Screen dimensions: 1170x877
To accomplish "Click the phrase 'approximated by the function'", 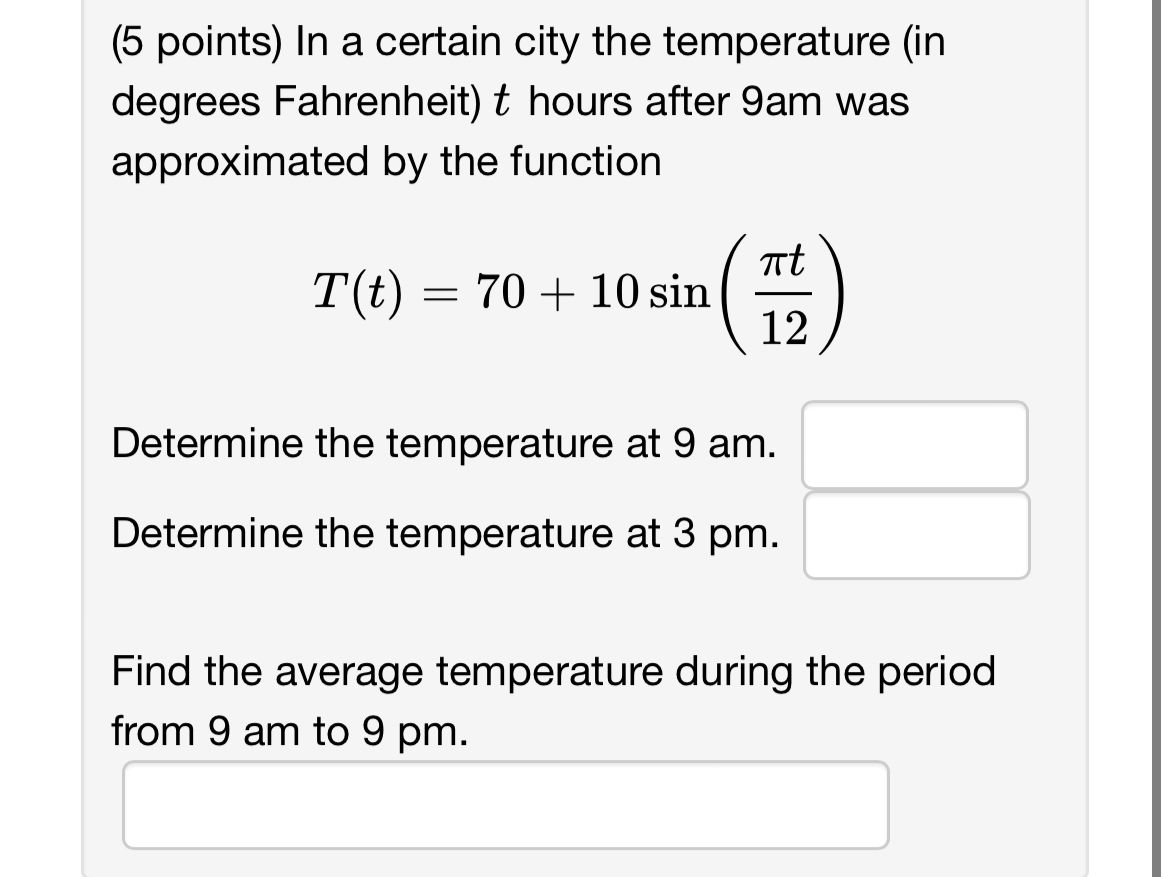I will (x=385, y=161).
